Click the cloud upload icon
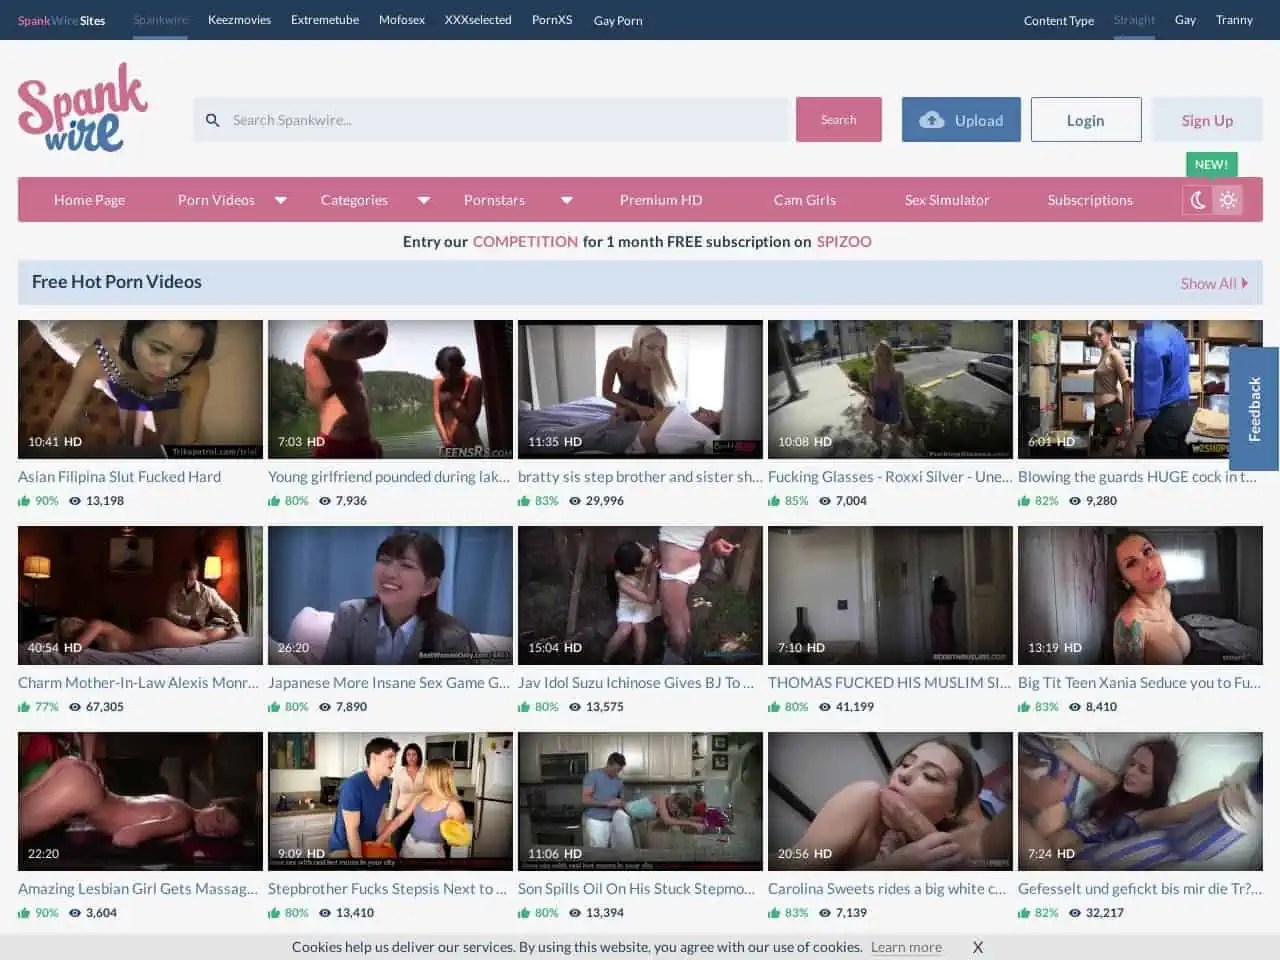The height and width of the screenshot is (960, 1280). (931, 120)
